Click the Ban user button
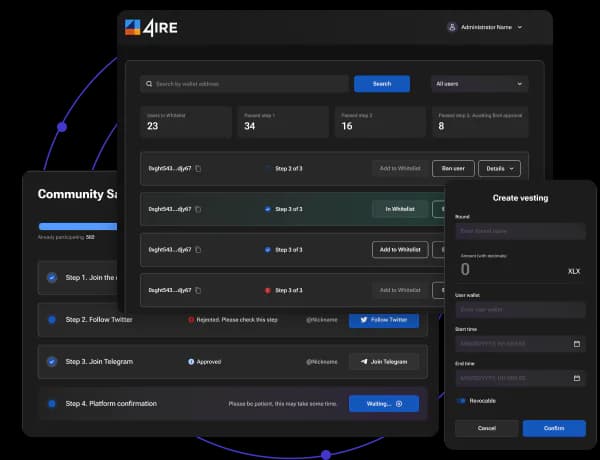The width and height of the screenshot is (600, 460). [x=453, y=168]
